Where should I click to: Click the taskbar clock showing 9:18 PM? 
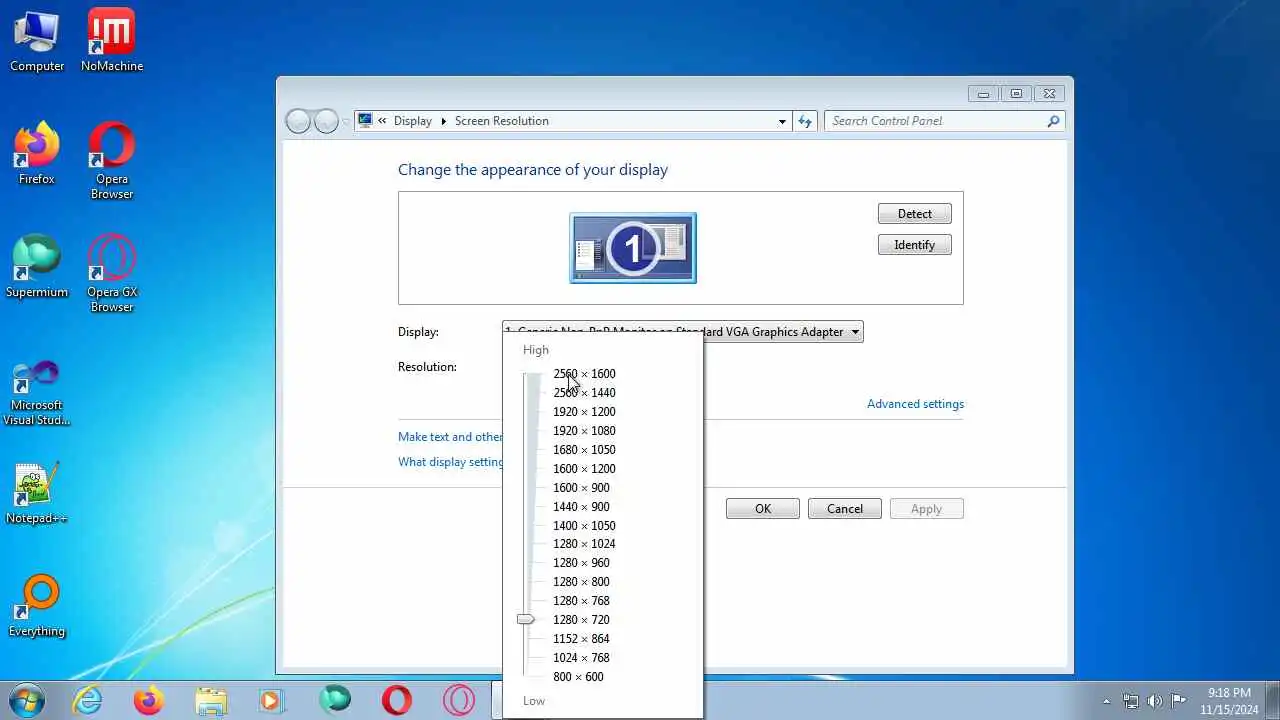(x=1229, y=700)
